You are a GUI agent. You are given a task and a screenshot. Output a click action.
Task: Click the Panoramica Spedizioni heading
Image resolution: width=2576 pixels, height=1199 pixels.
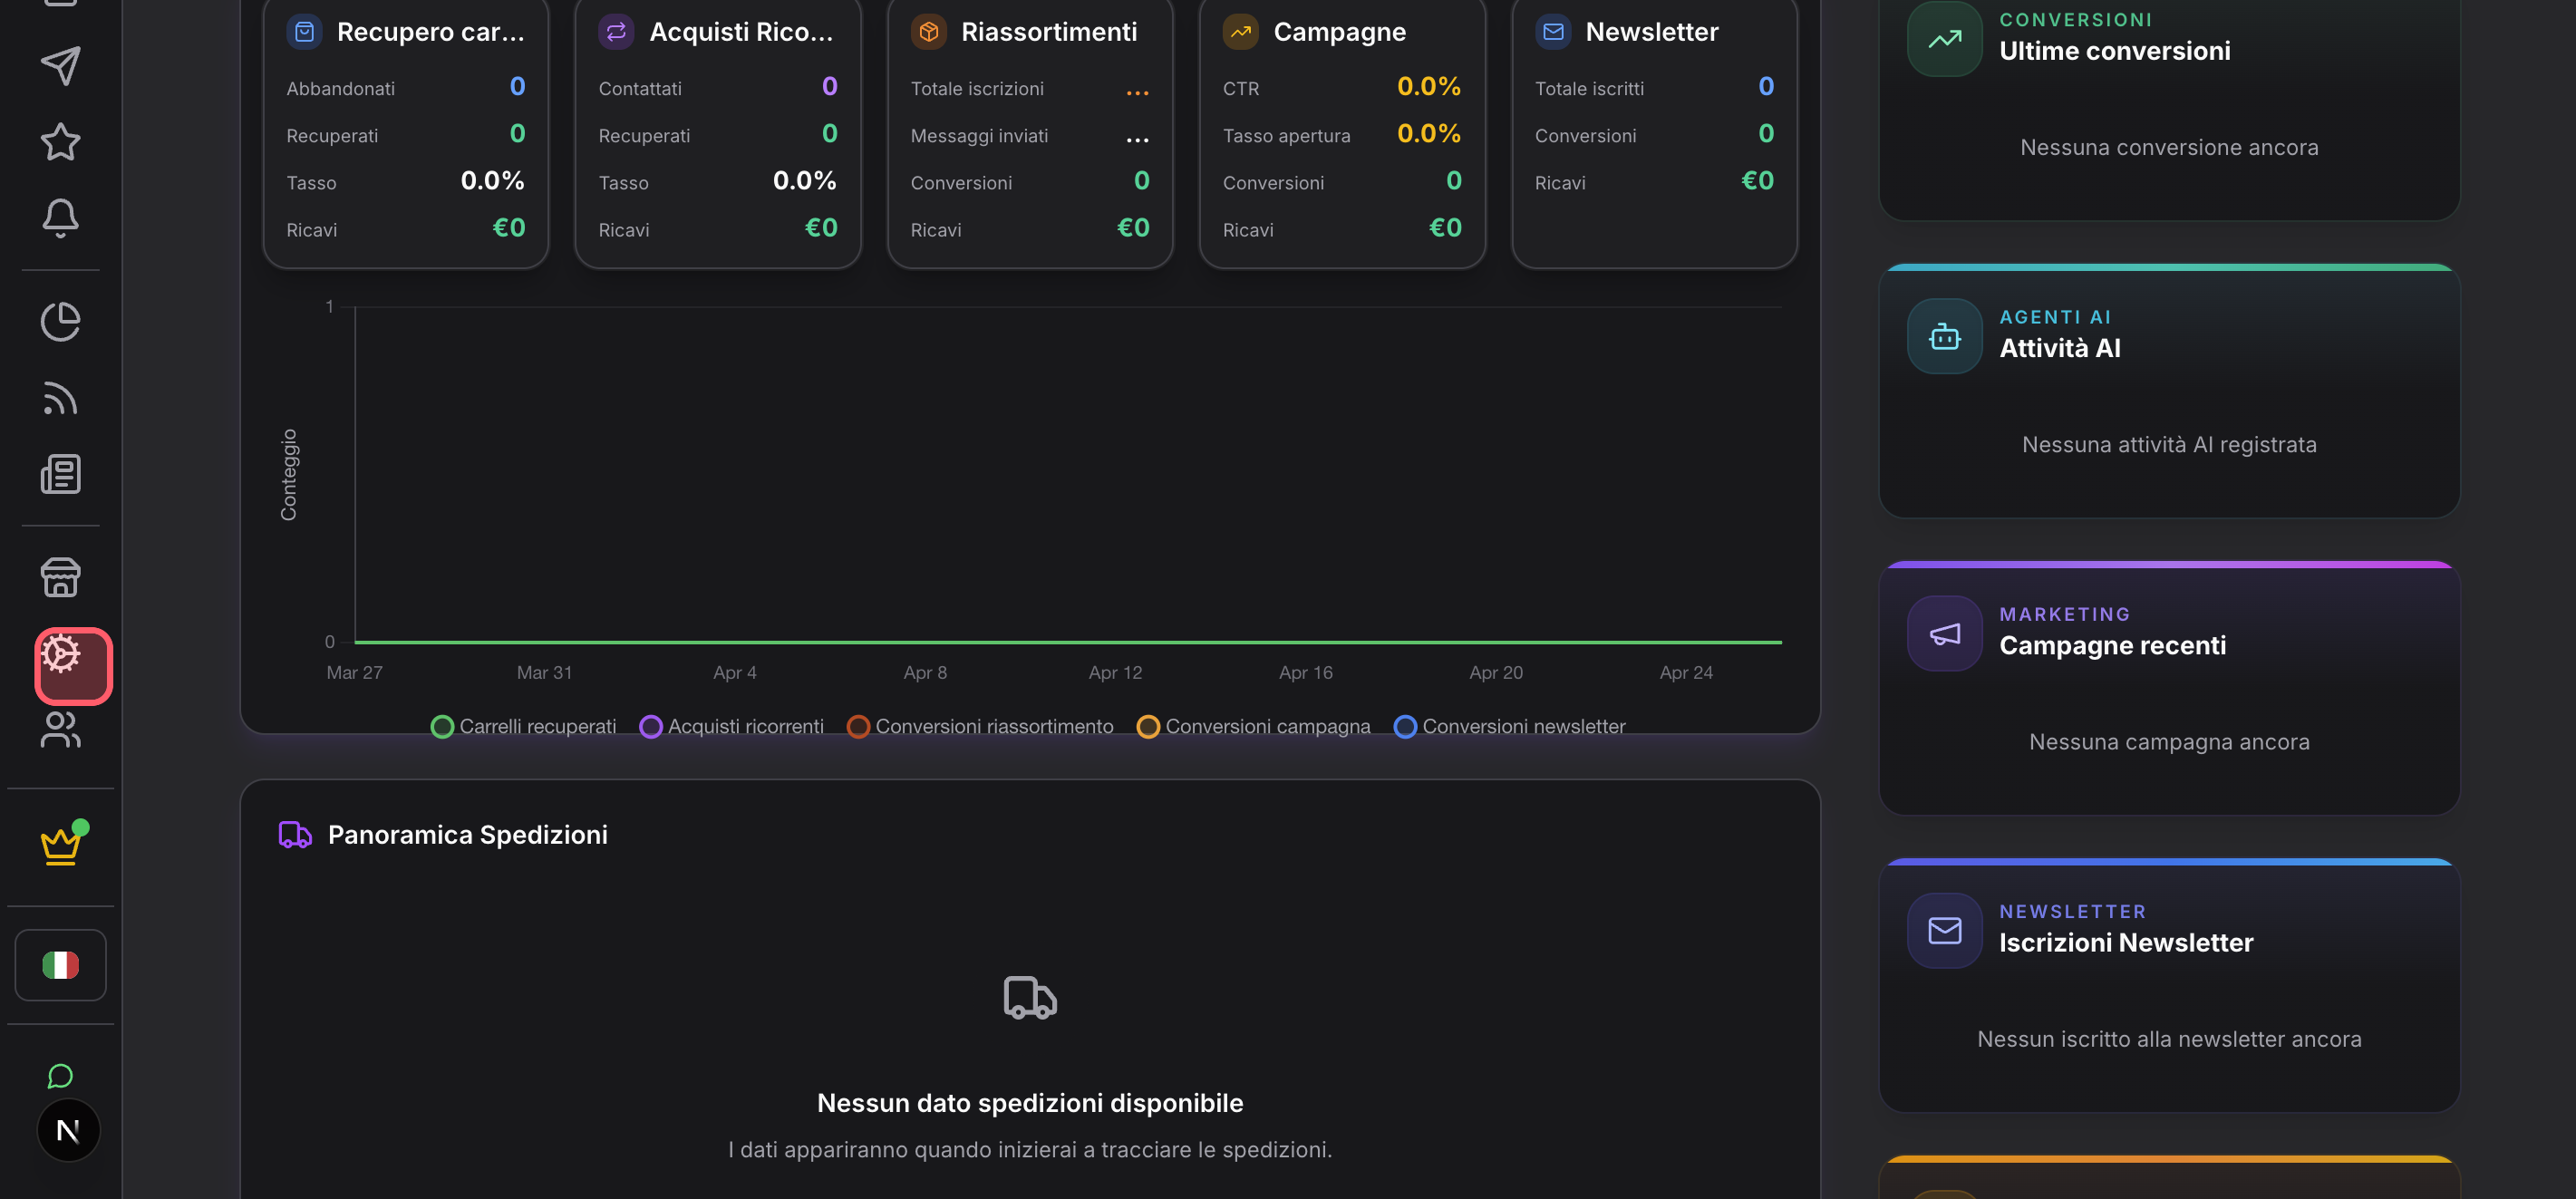click(468, 835)
